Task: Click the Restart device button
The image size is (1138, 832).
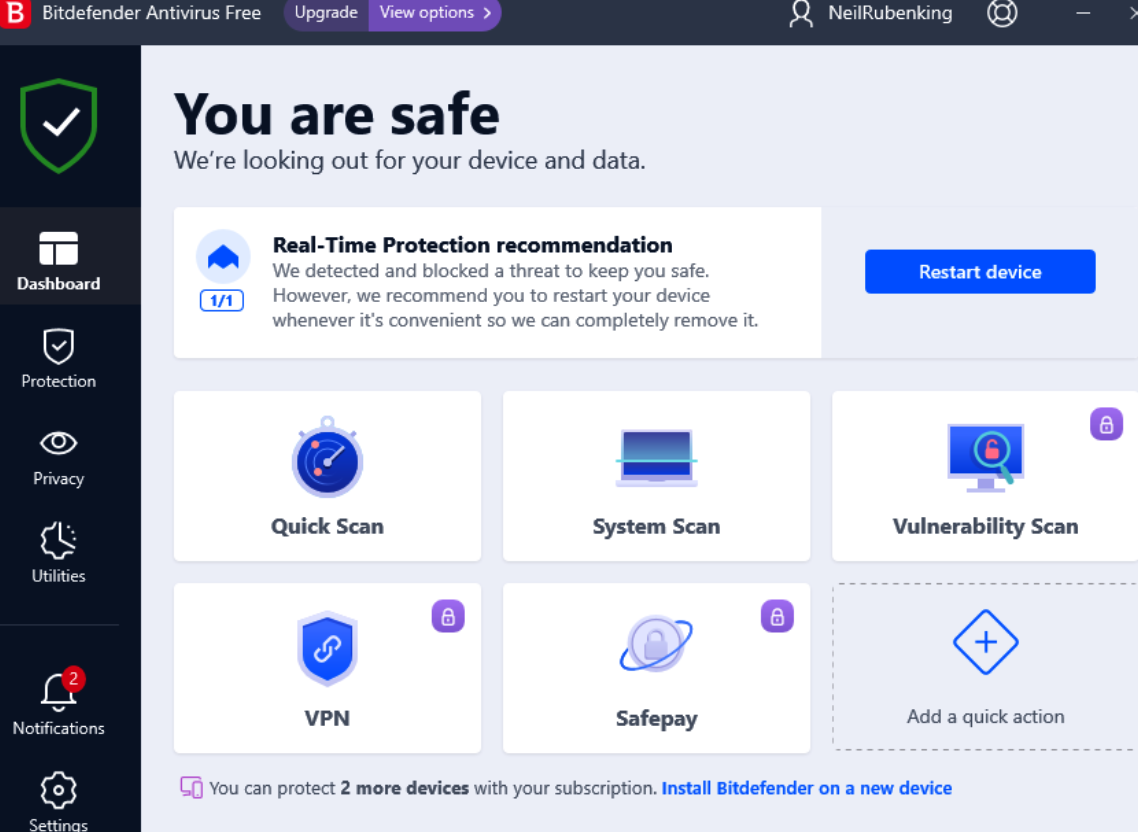Action: (980, 272)
